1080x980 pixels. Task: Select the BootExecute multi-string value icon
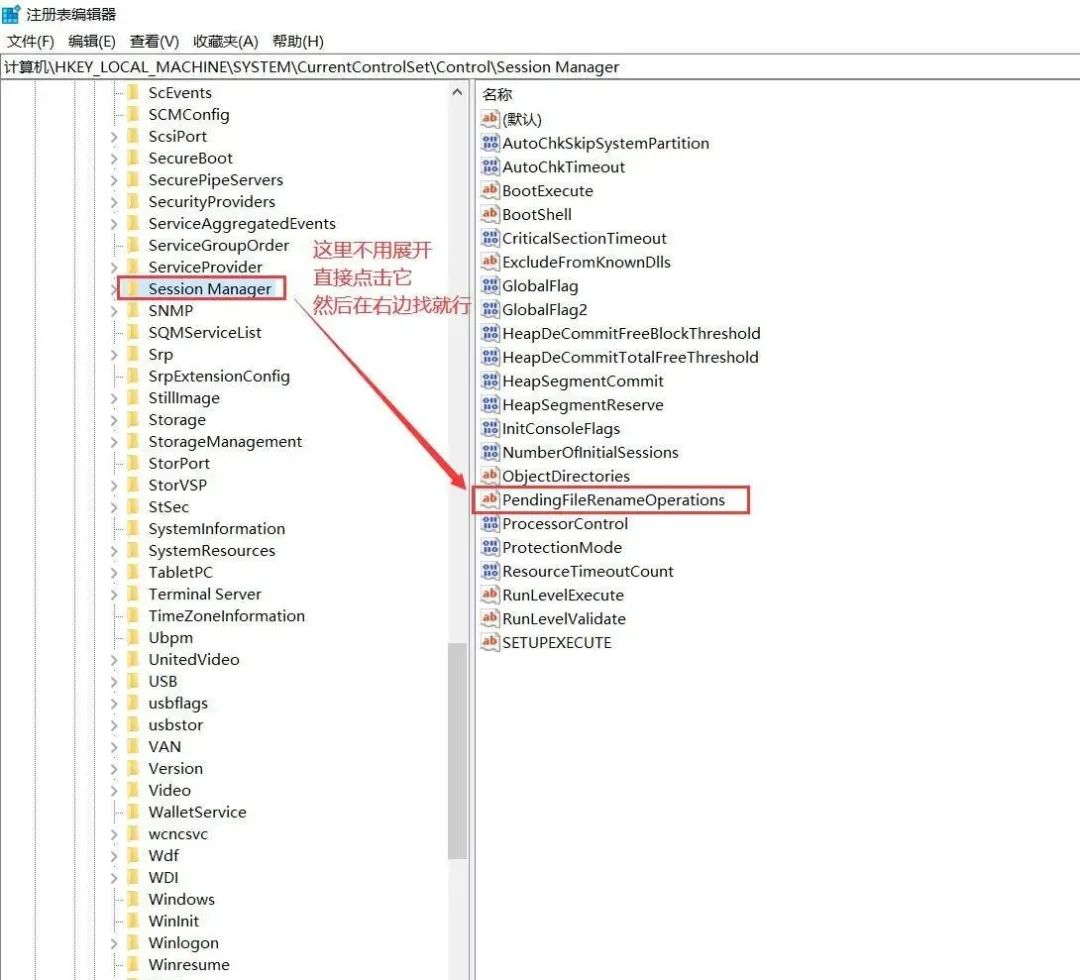pos(490,191)
